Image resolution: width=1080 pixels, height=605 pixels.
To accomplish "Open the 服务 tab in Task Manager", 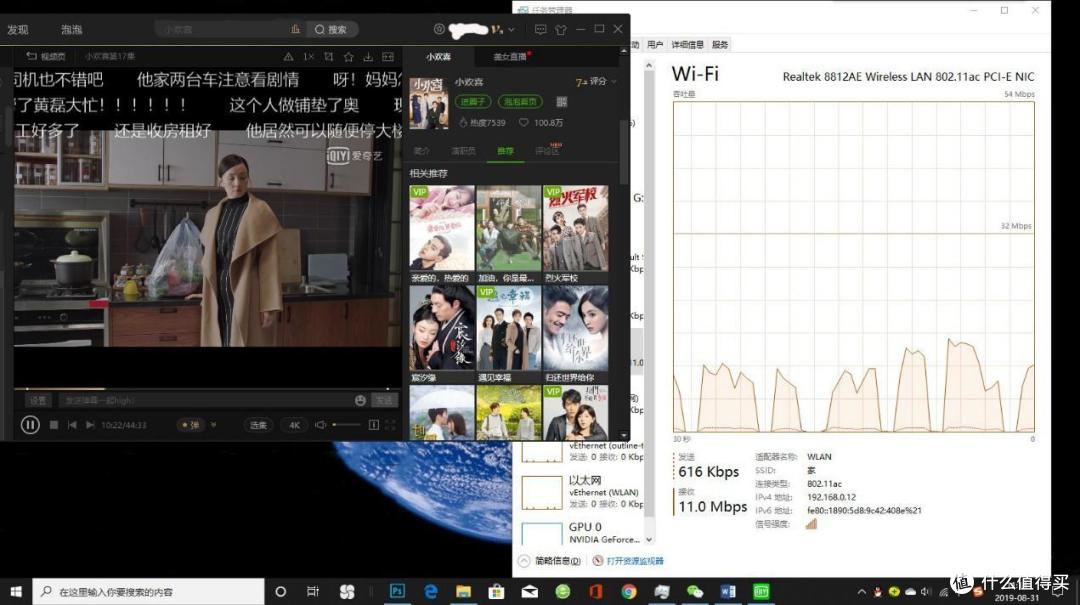I will (x=720, y=45).
